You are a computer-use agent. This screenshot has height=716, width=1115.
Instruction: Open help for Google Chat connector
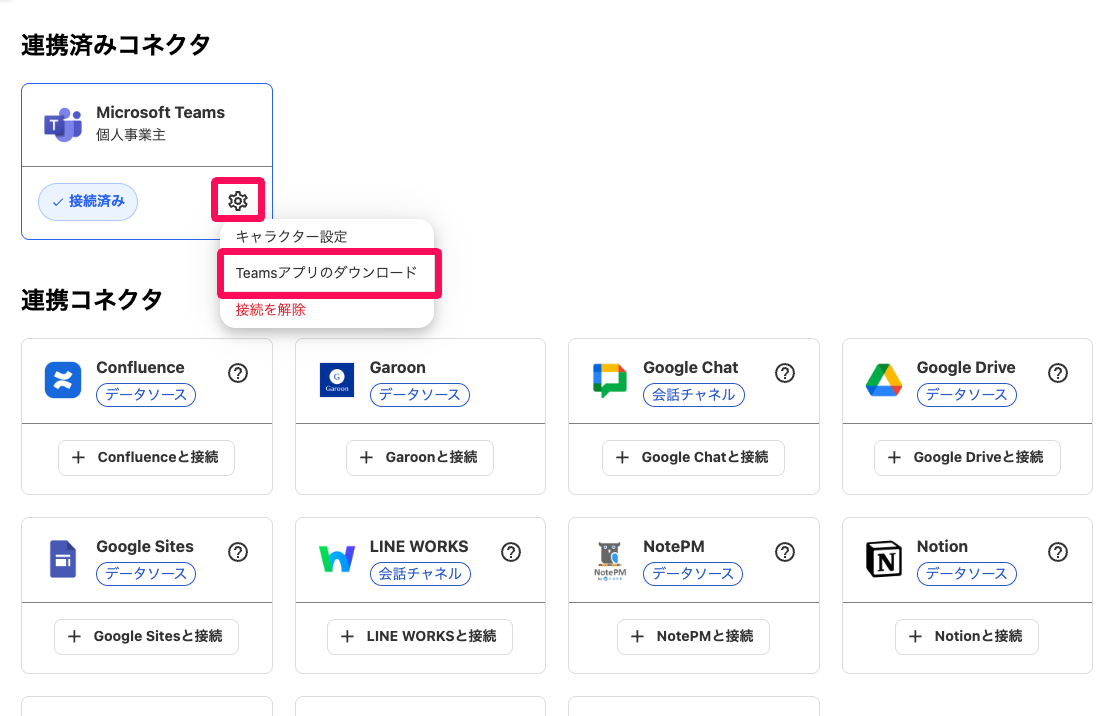click(785, 373)
